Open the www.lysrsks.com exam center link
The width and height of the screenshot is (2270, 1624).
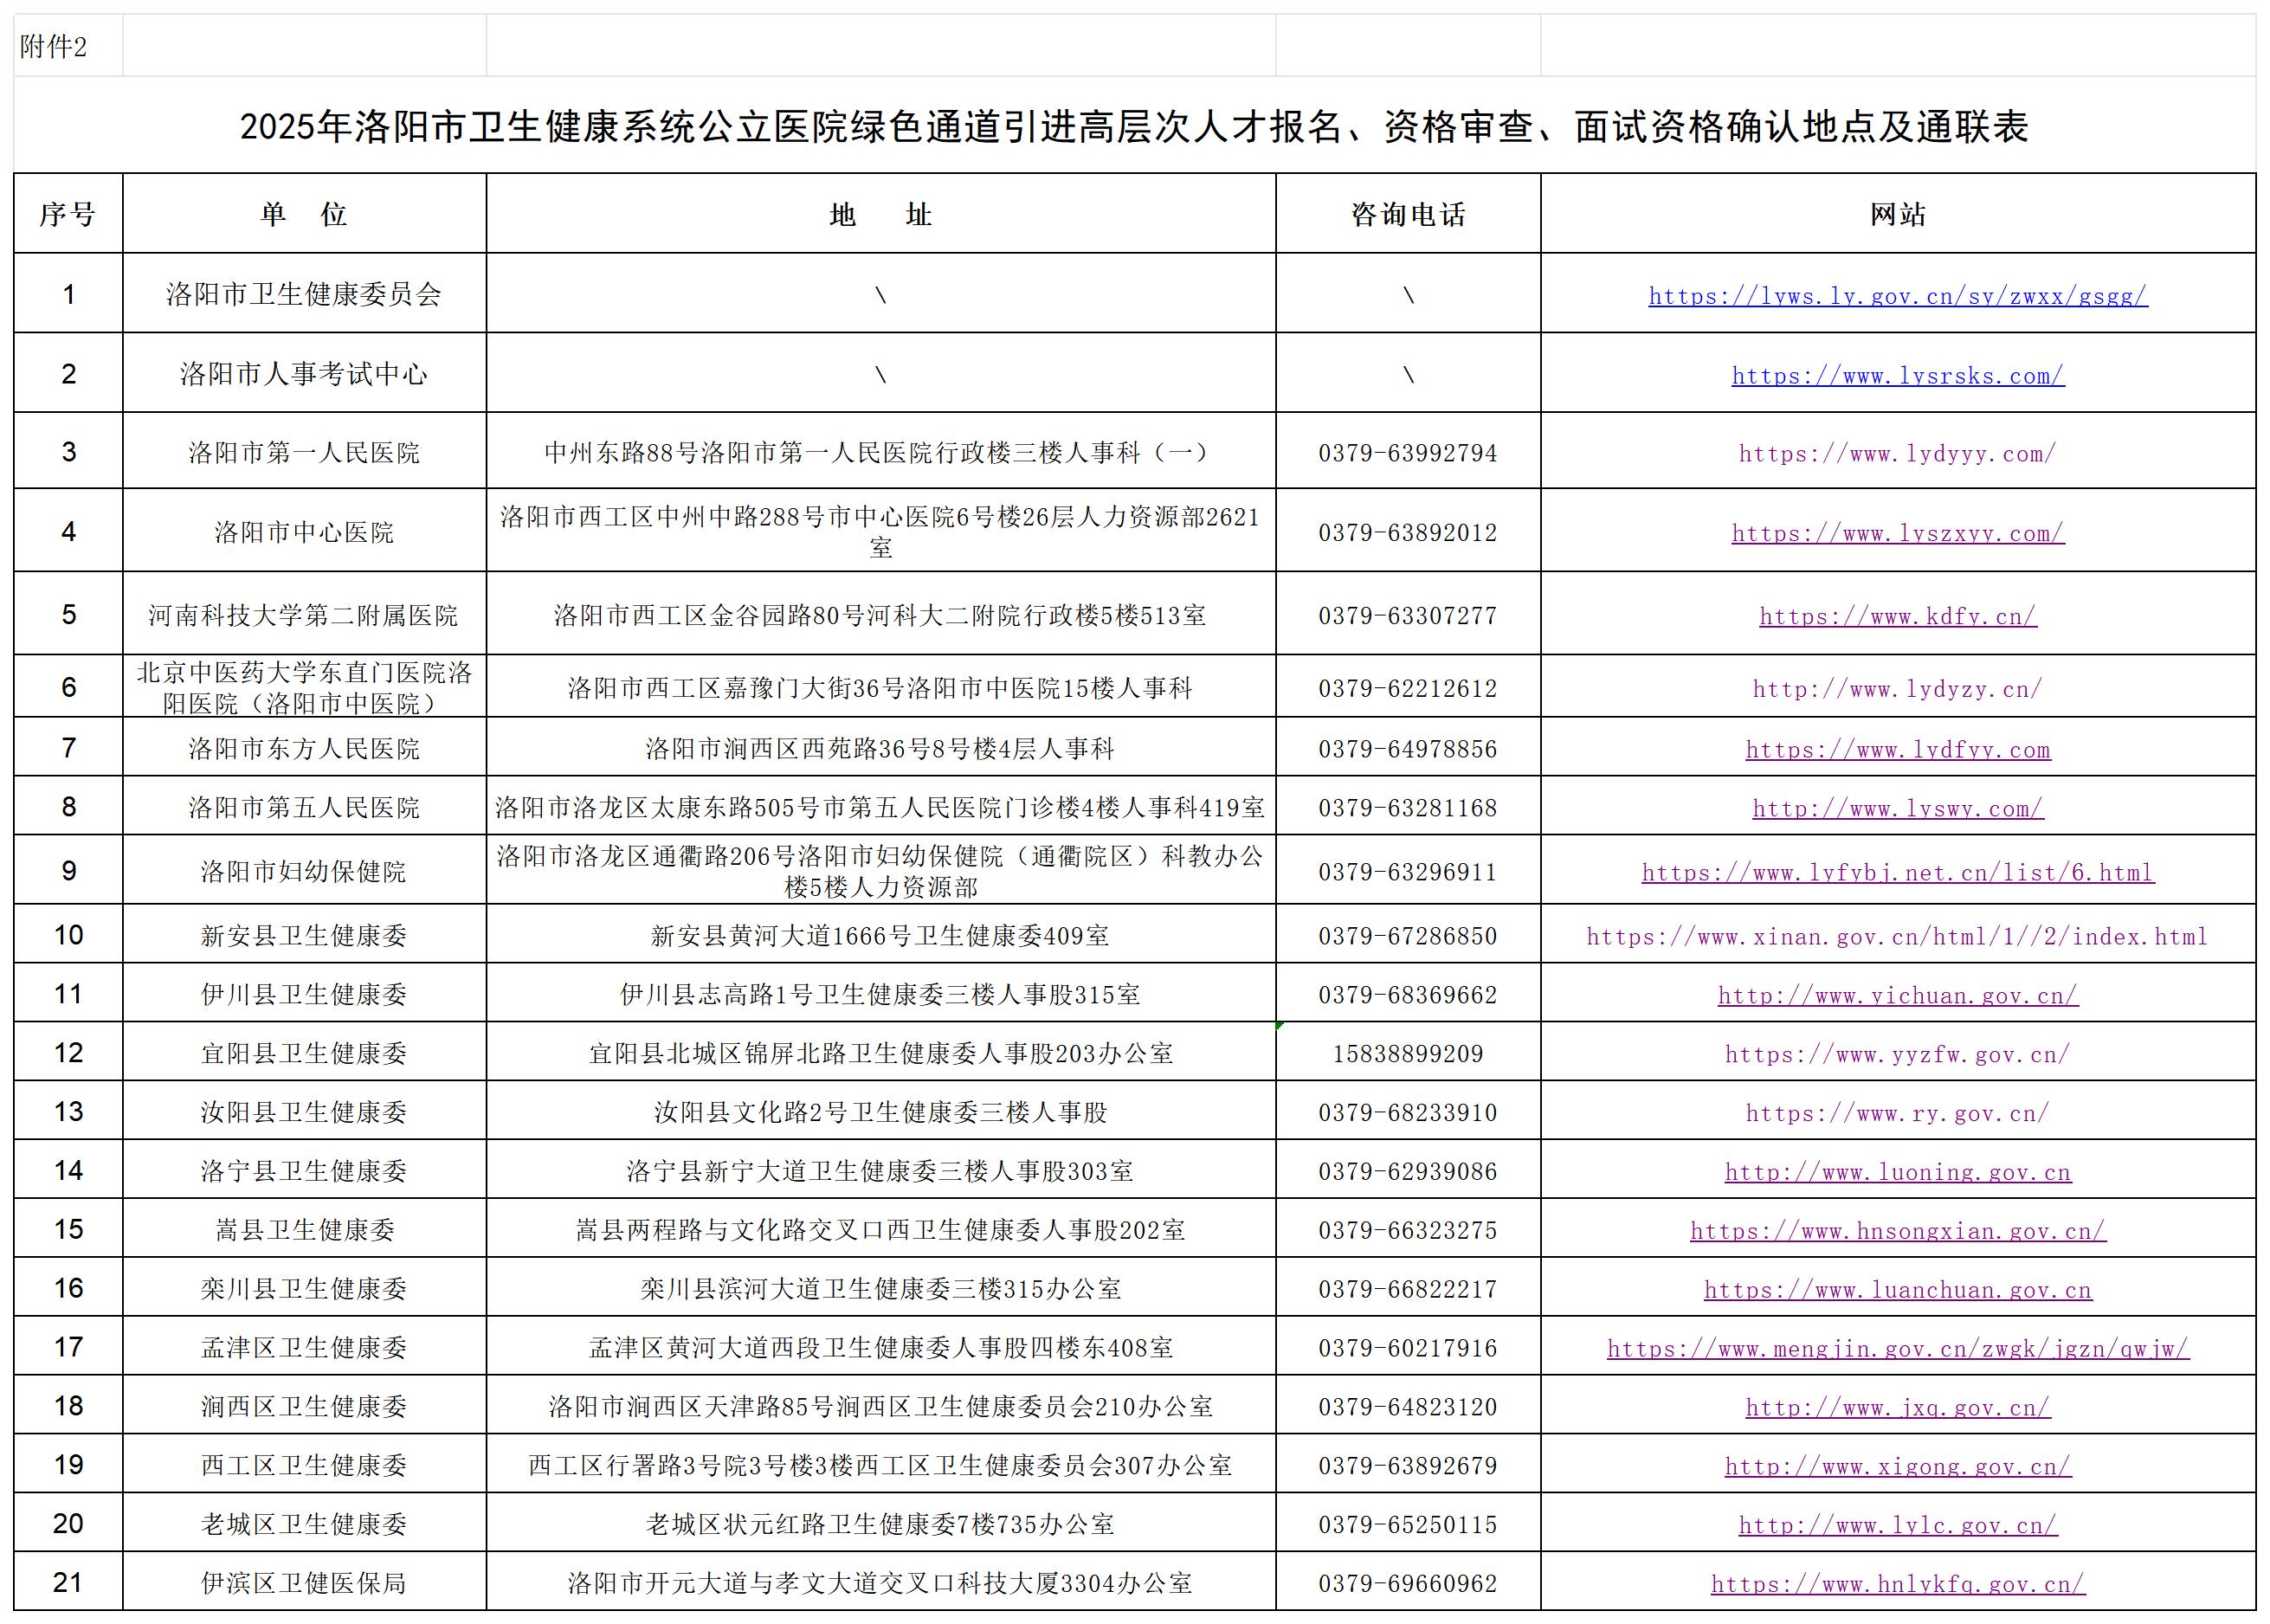coord(1897,376)
